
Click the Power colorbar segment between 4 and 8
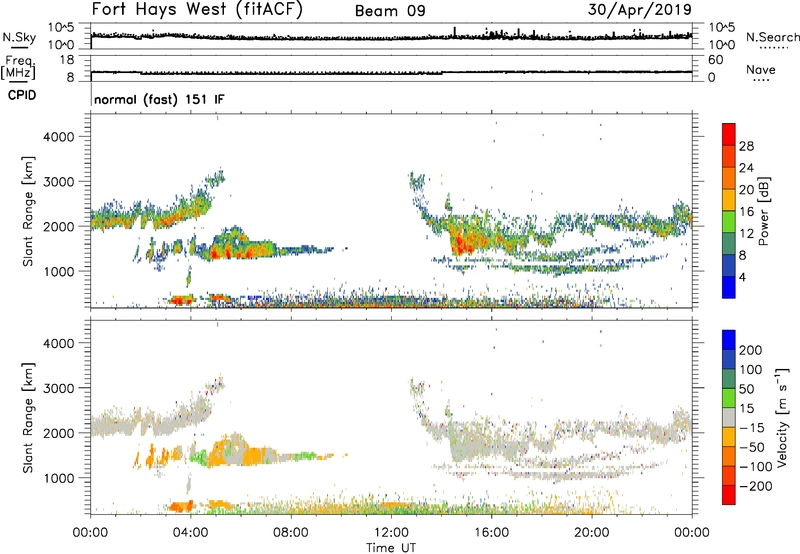click(x=729, y=266)
